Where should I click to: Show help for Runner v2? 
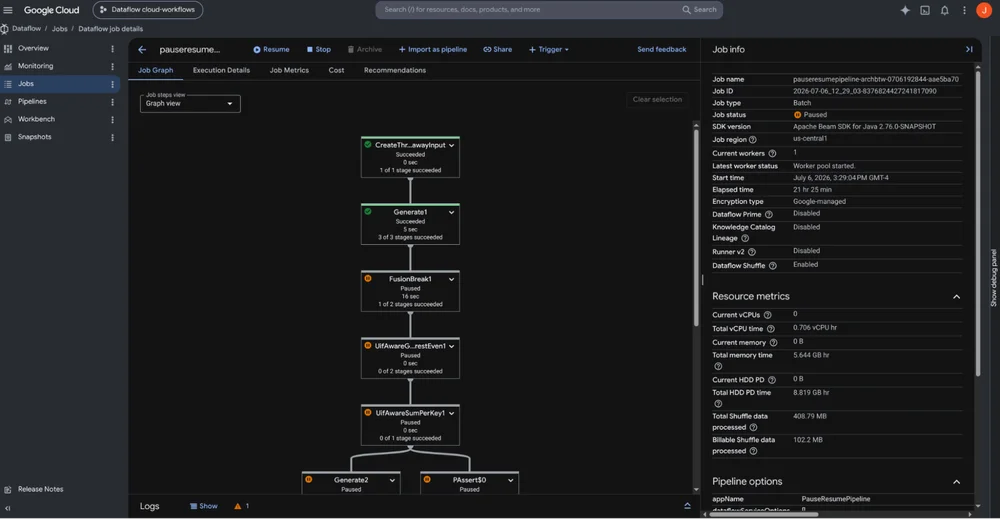[751, 252]
